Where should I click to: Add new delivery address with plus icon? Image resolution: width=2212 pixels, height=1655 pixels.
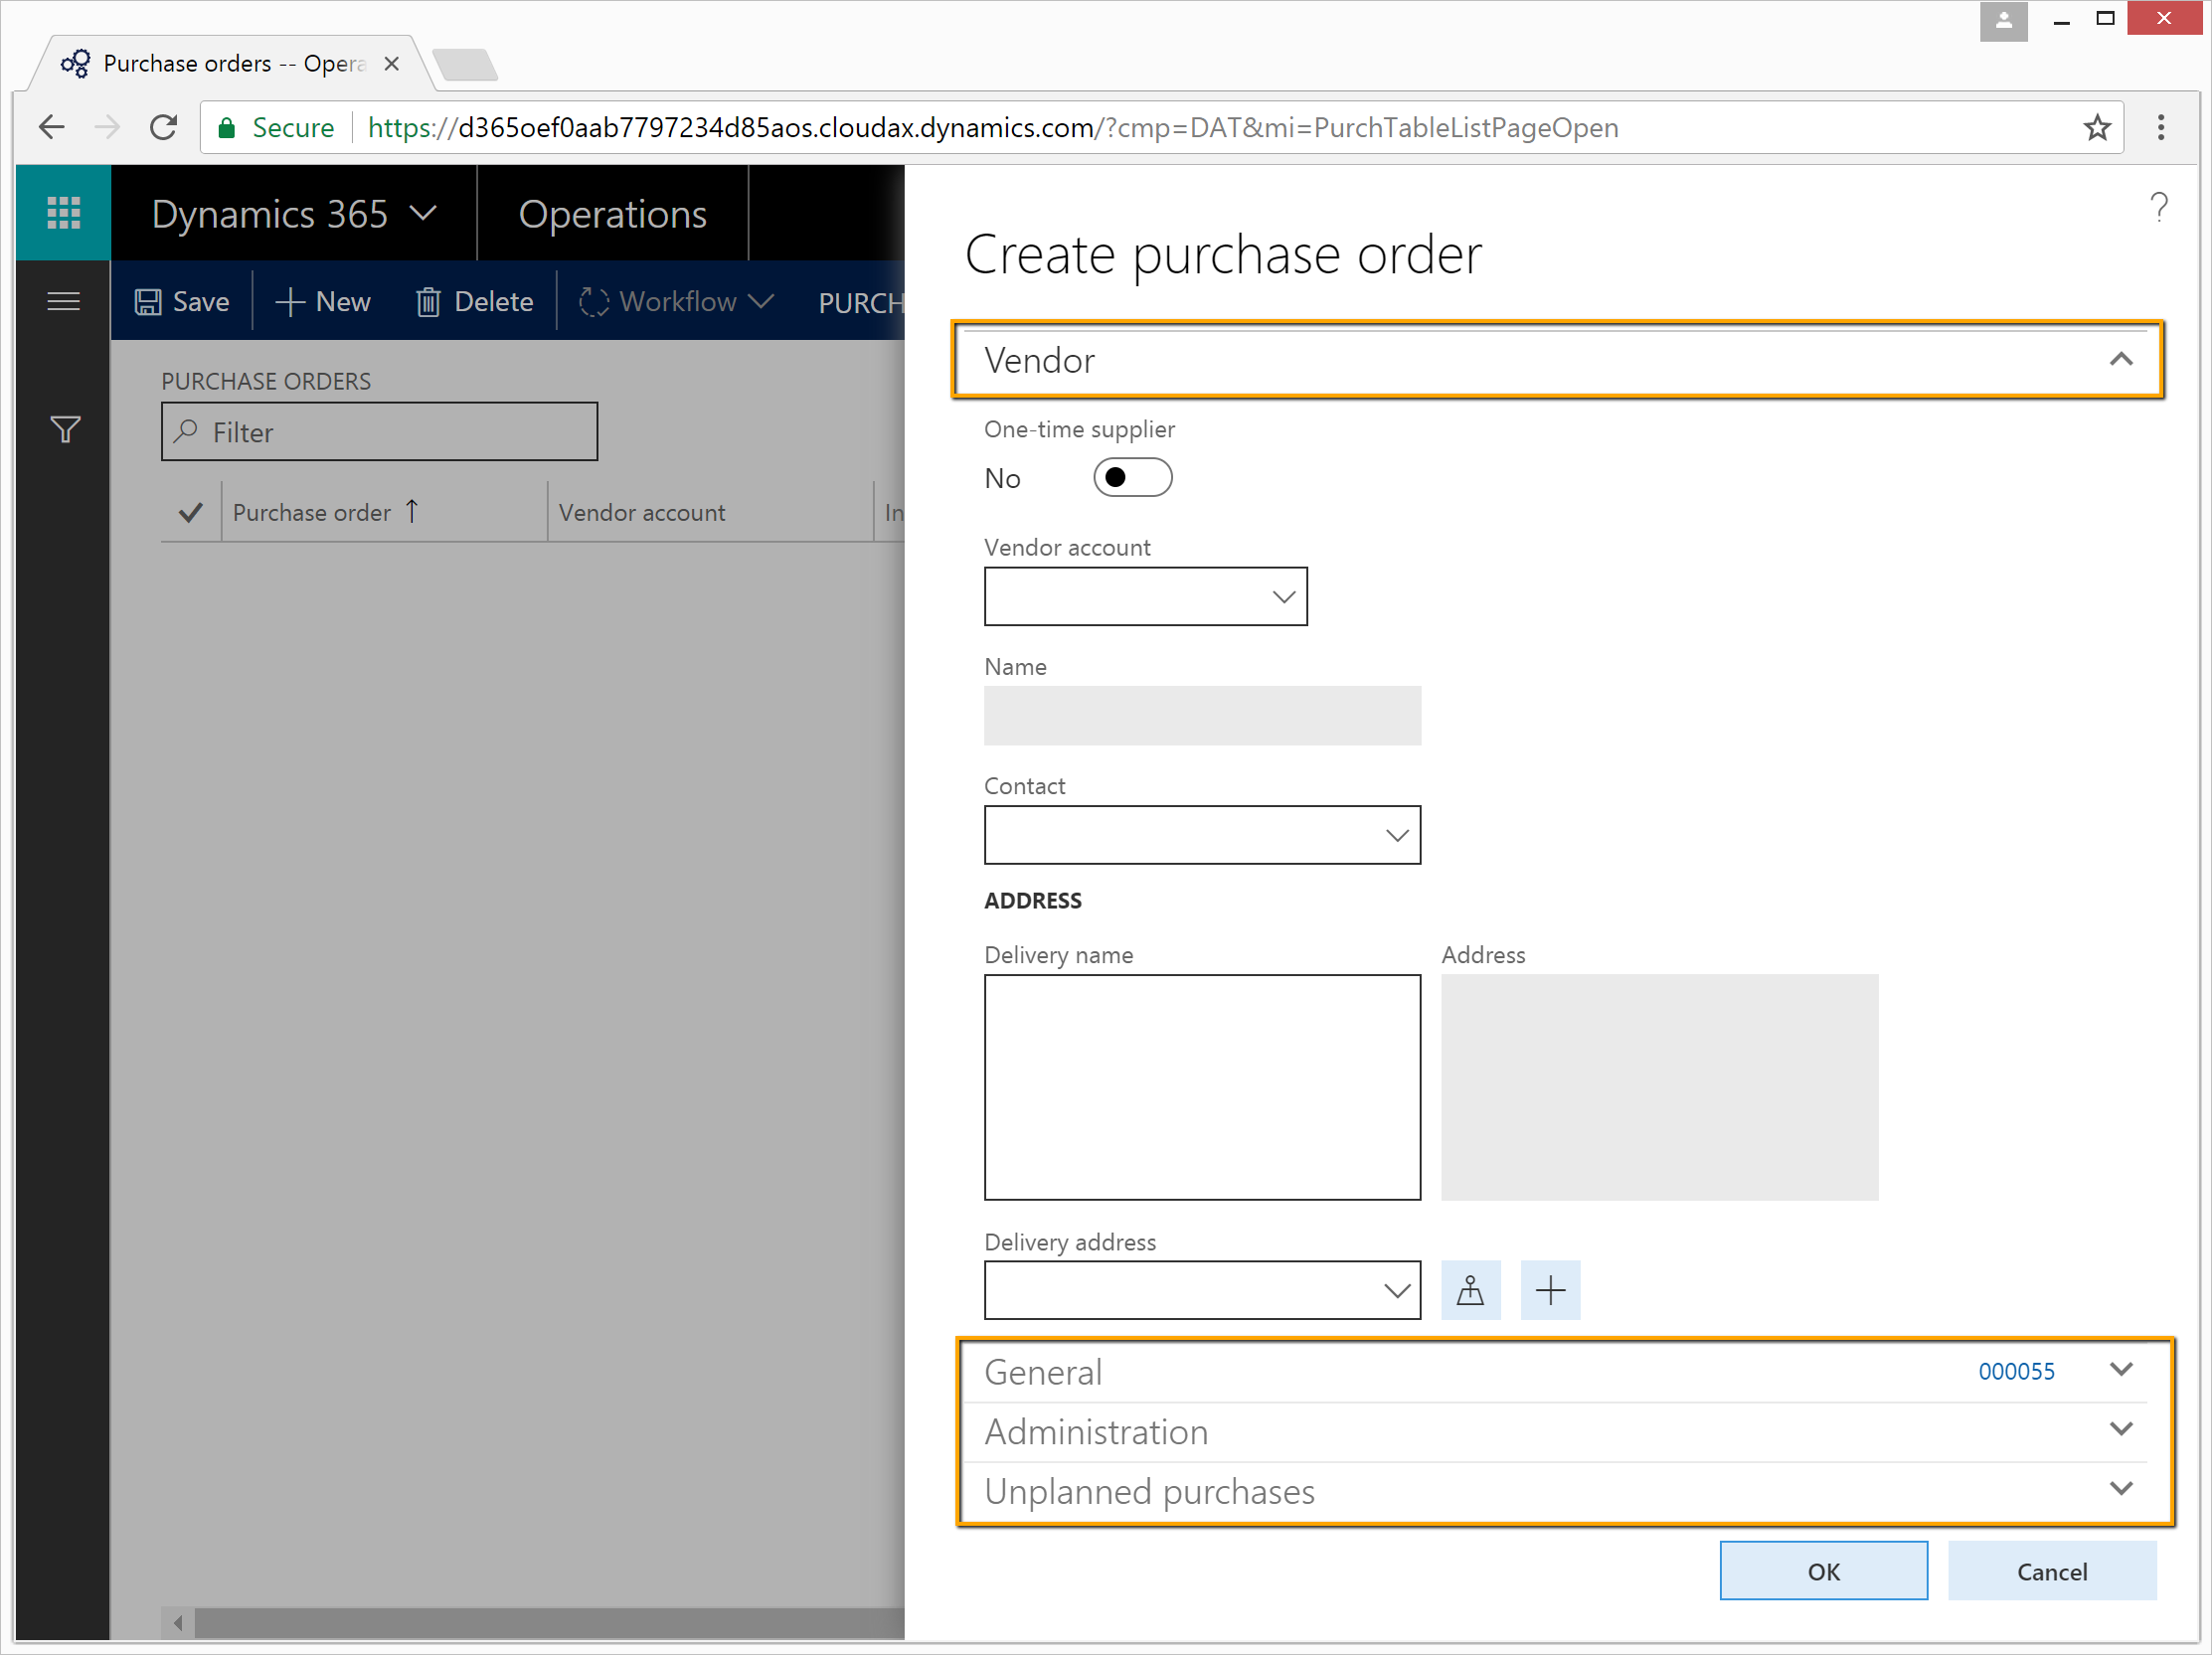pos(1550,1290)
